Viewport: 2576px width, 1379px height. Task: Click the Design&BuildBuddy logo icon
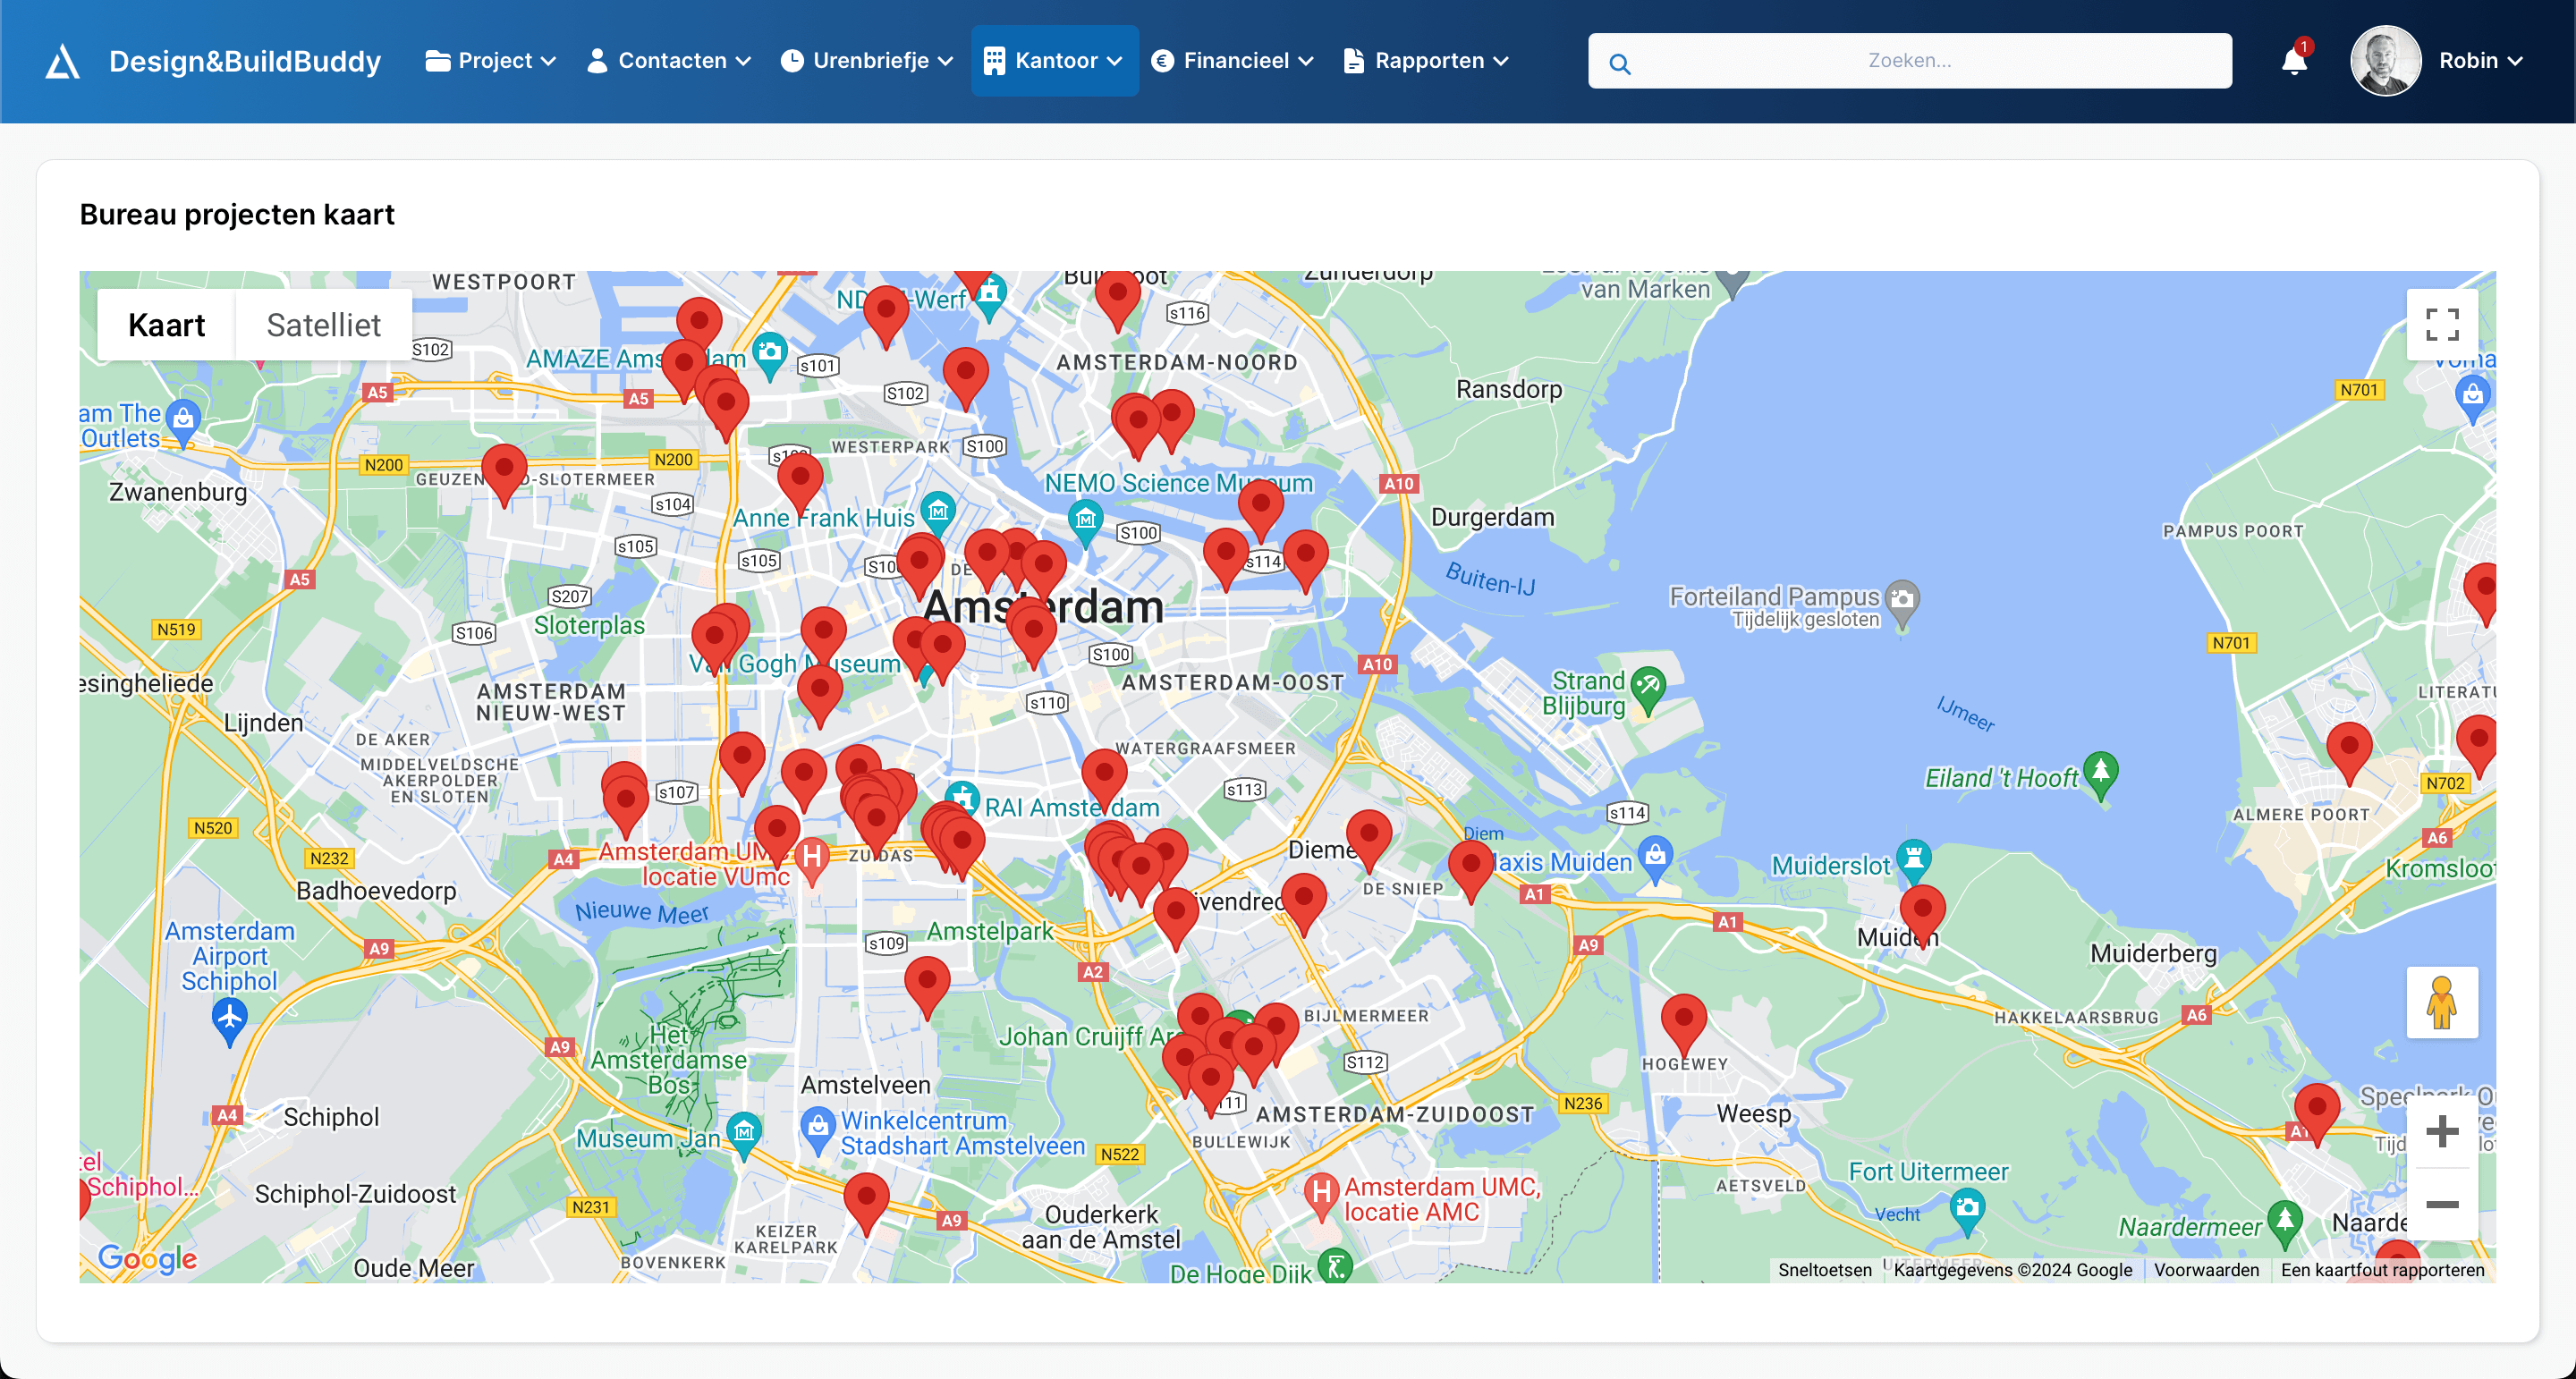(x=62, y=61)
